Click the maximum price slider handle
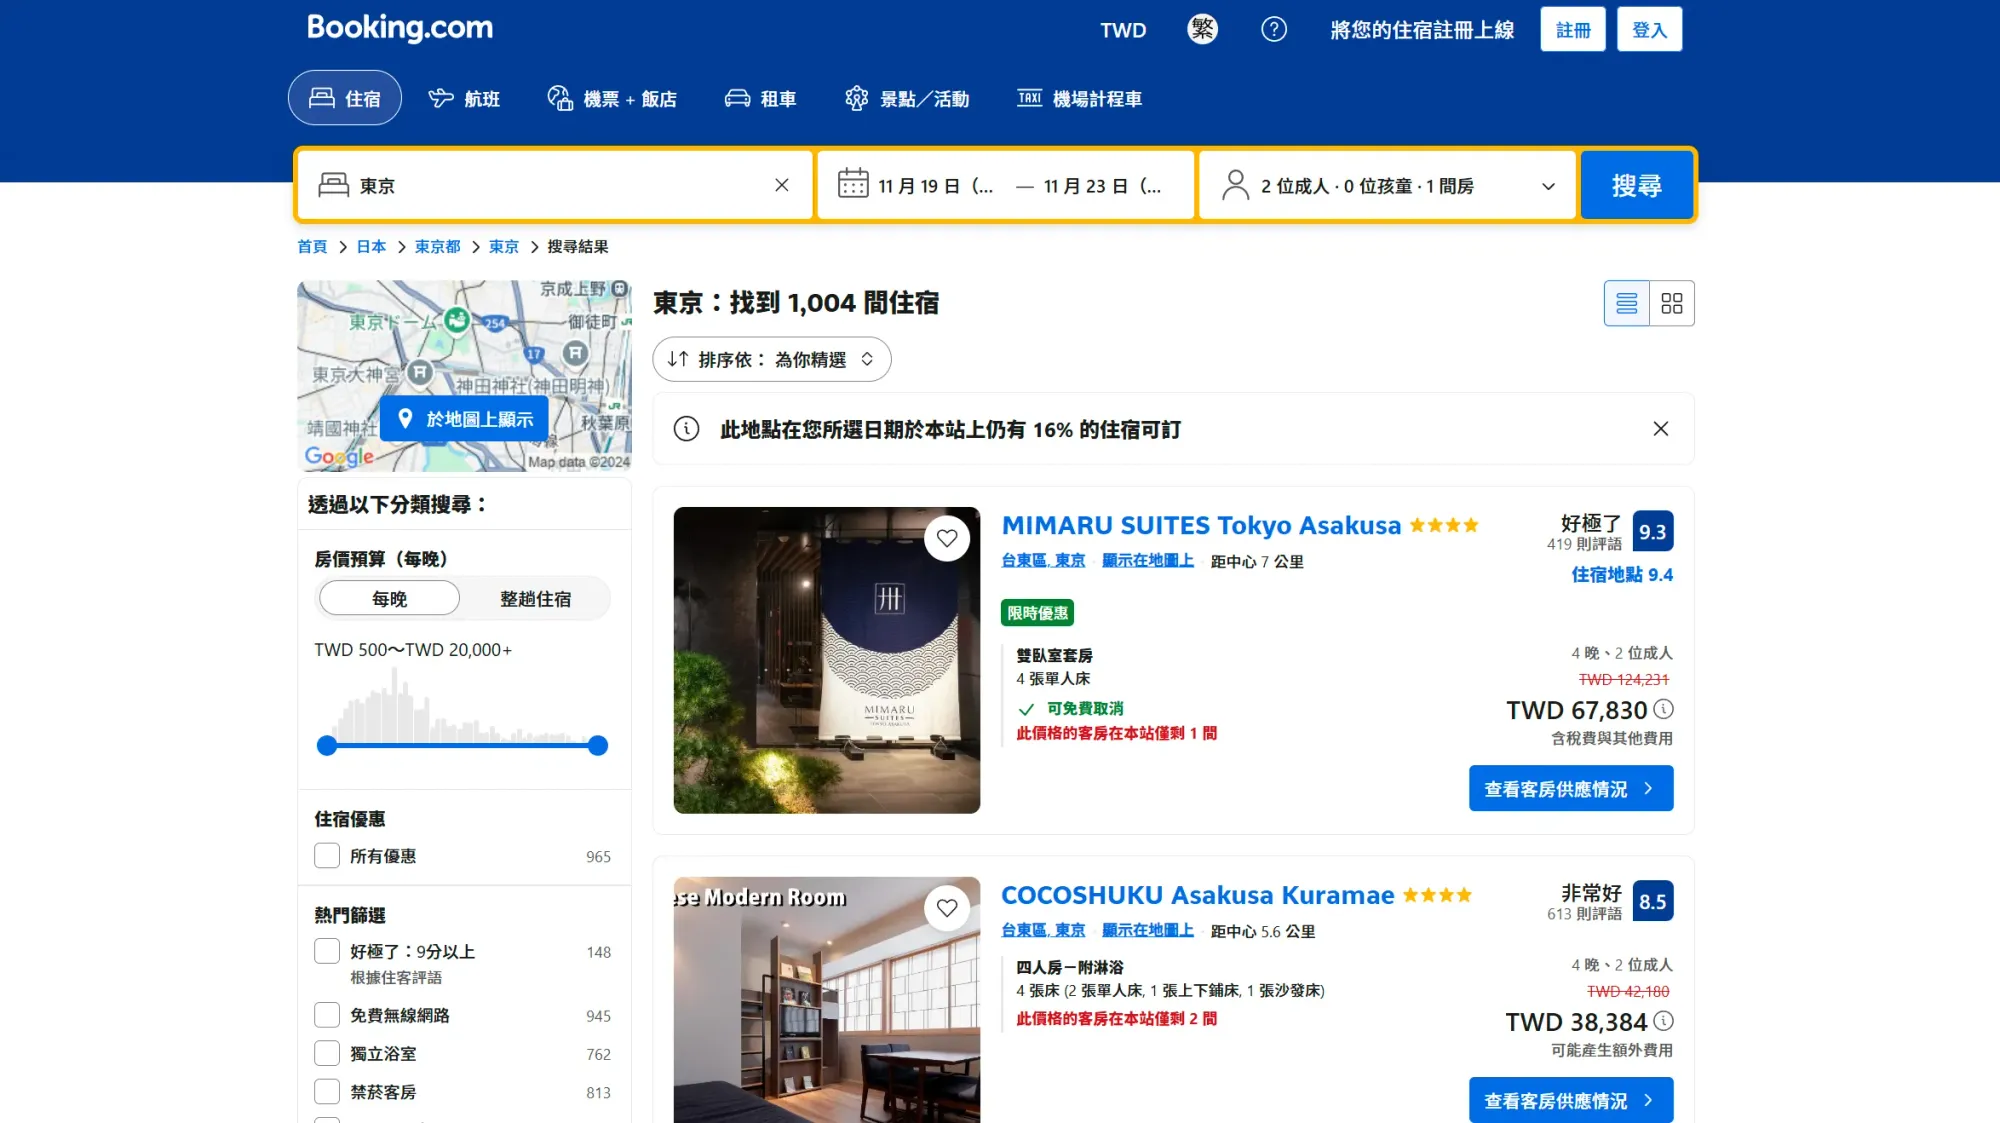The width and height of the screenshot is (2000, 1123). pyautogui.click(x=598, y=745)
